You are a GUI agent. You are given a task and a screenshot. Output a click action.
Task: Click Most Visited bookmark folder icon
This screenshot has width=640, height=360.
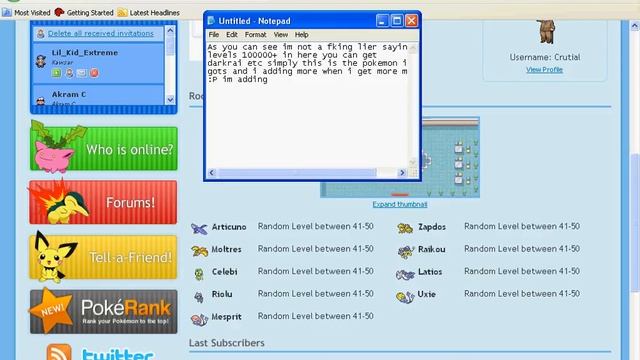click(7, 12)
